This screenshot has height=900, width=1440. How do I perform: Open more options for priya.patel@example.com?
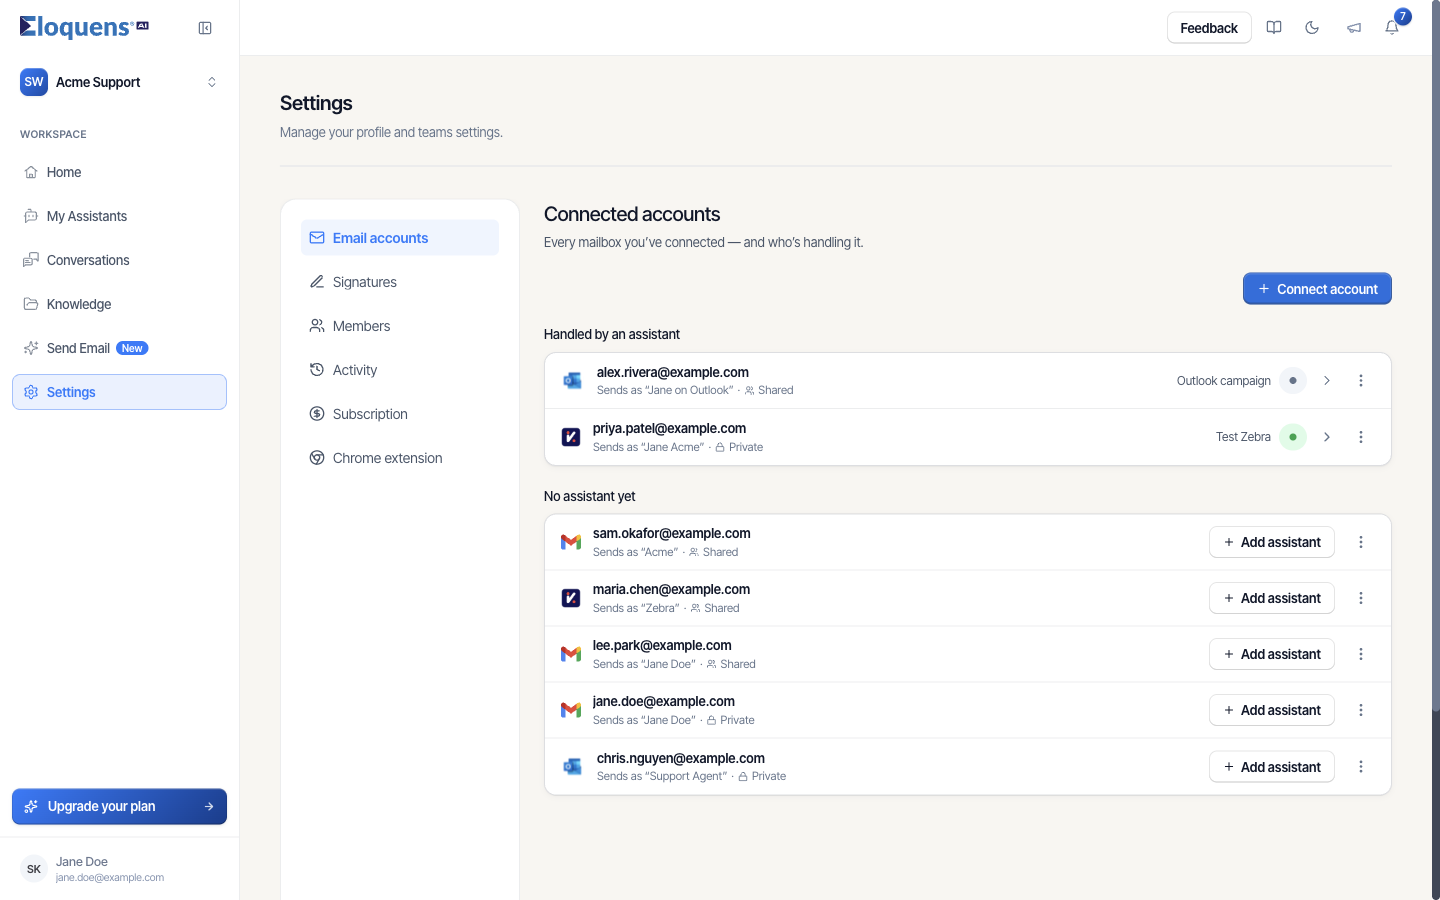pyautogui.click(x=1361, y=437)
